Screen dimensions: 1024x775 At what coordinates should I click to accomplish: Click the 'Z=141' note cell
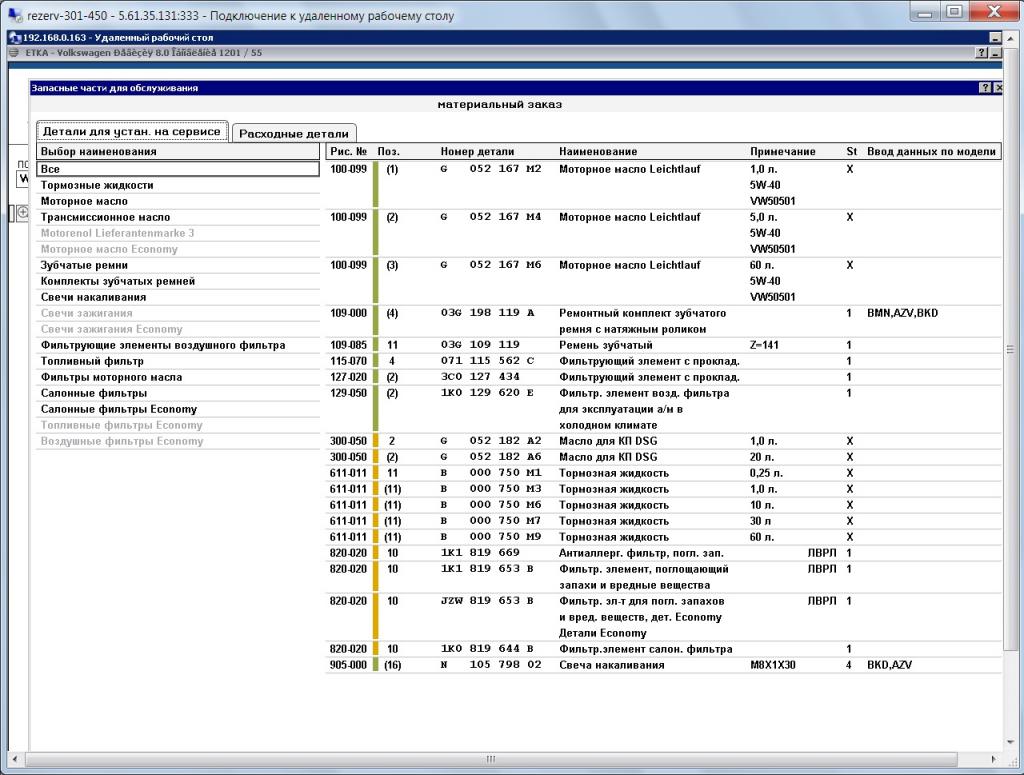coord(764,345)
